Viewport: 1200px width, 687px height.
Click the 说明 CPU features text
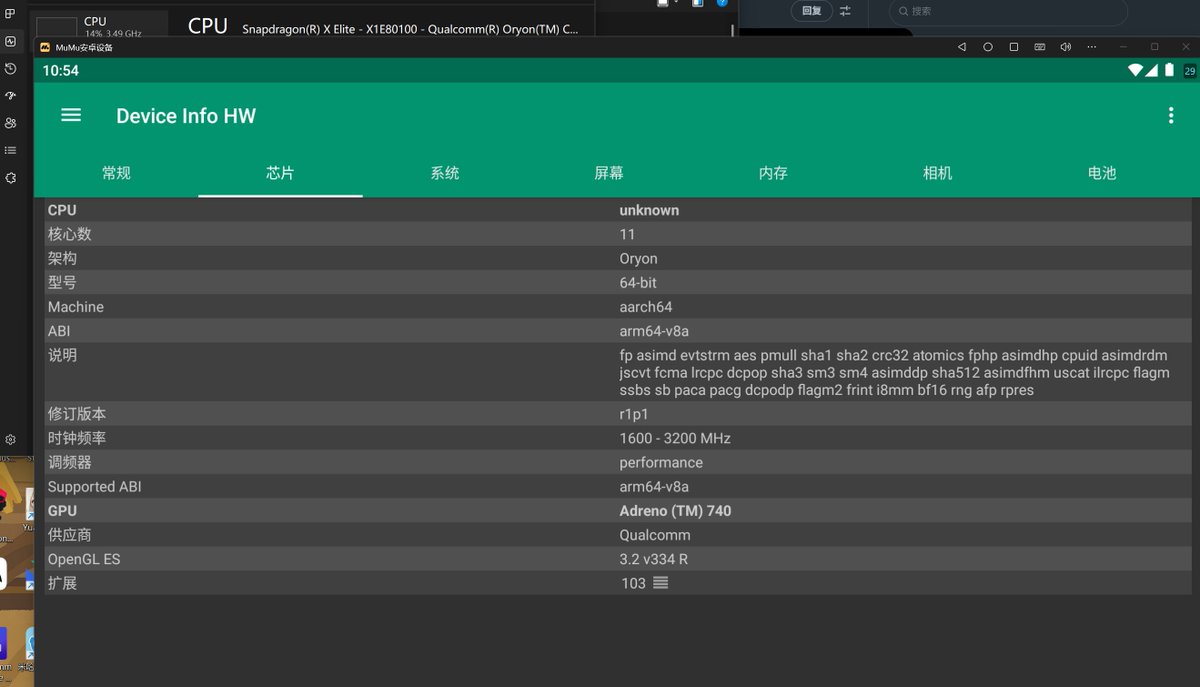tap(894, 373)
